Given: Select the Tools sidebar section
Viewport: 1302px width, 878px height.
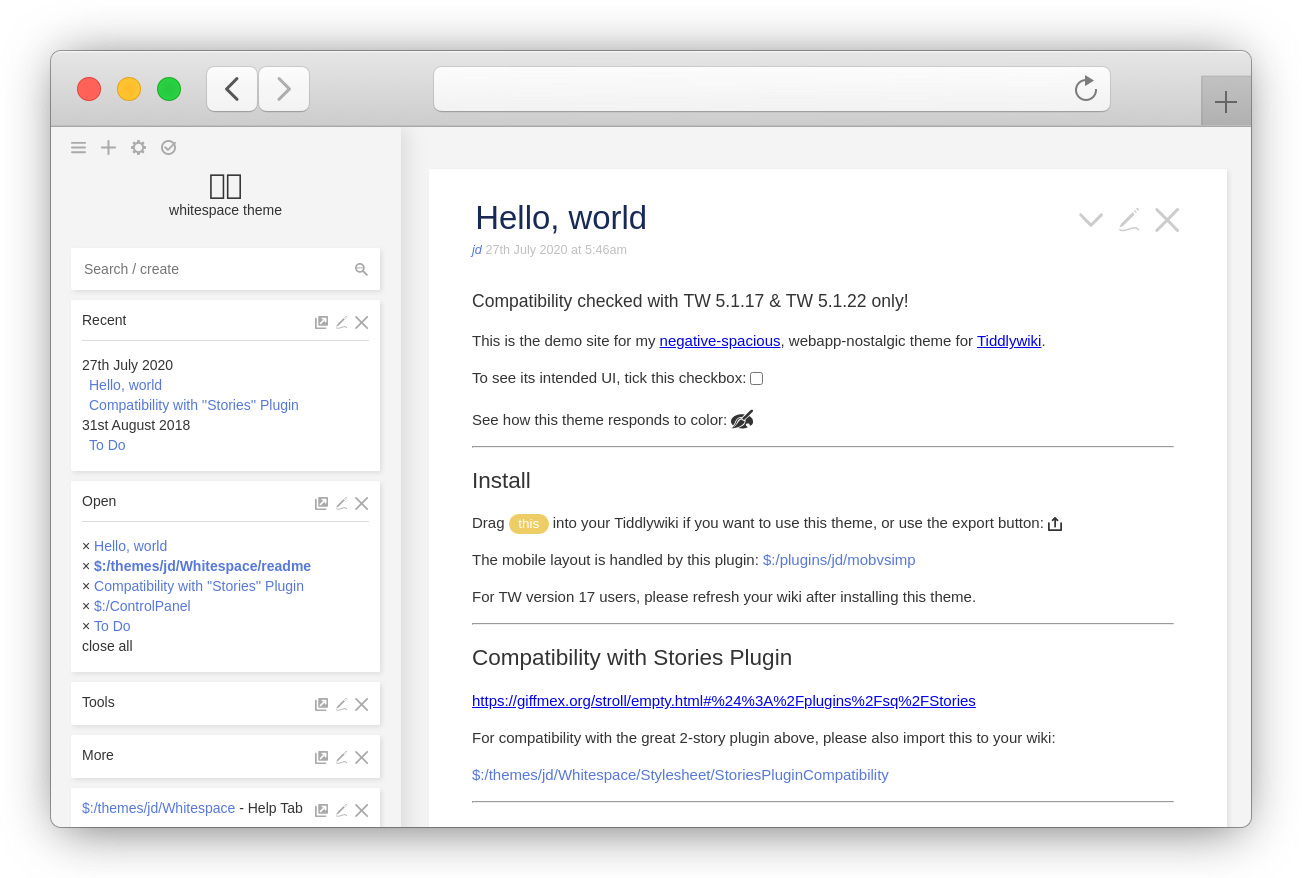Looking at the screenshot, I should (98, 702).
